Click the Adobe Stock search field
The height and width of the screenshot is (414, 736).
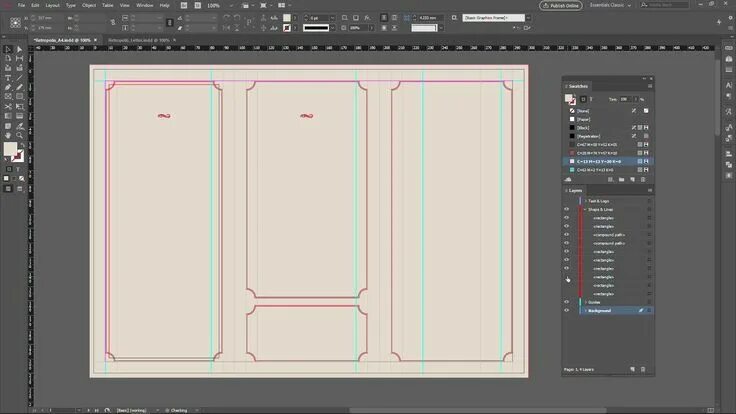665,5
